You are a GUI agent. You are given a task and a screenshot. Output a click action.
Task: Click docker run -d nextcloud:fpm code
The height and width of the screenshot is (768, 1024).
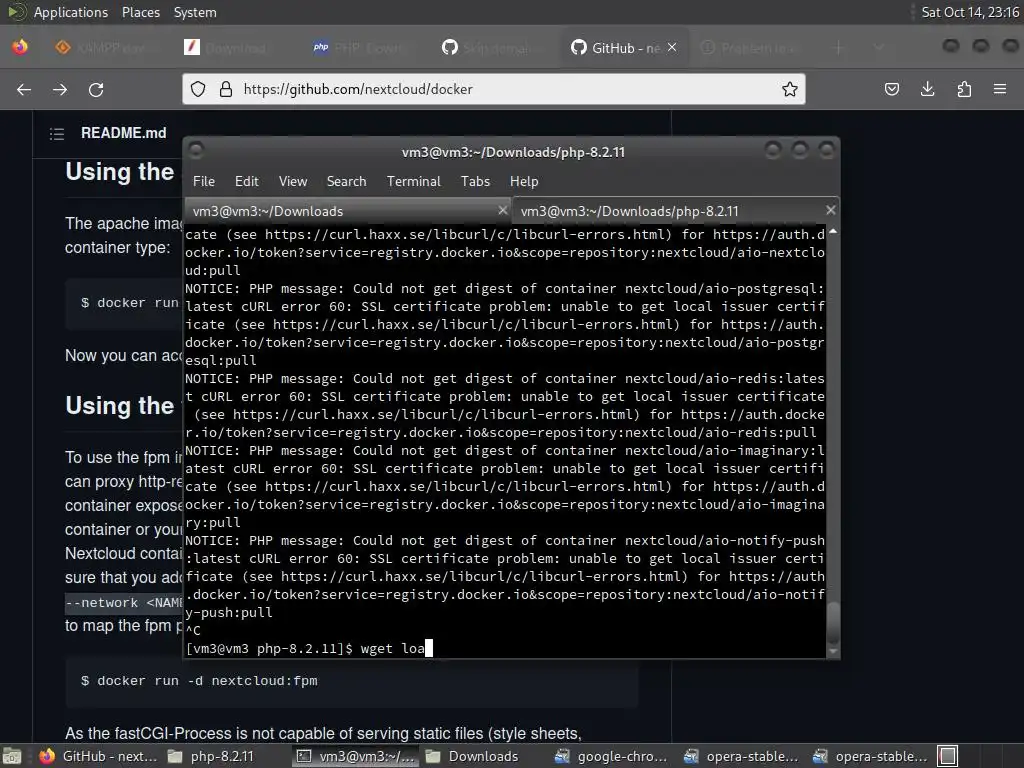pyautogui.click(x=199, y=680)
